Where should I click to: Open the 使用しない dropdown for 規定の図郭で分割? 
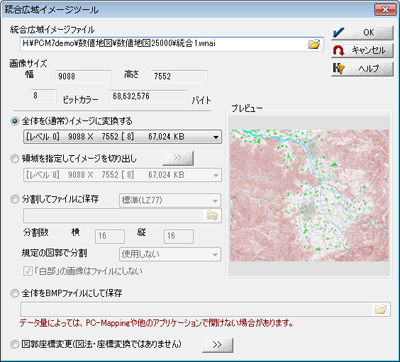170,255
